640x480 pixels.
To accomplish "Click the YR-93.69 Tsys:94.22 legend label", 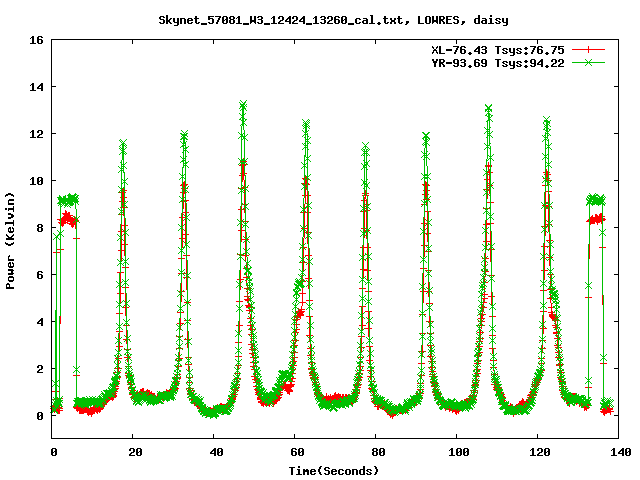I will tap(498, 63).
